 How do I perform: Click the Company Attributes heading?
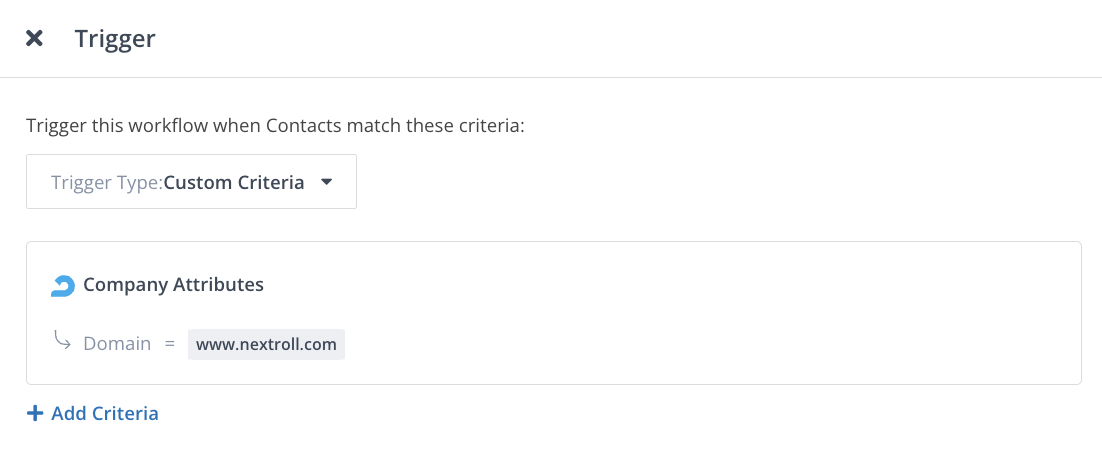[173, 285]
